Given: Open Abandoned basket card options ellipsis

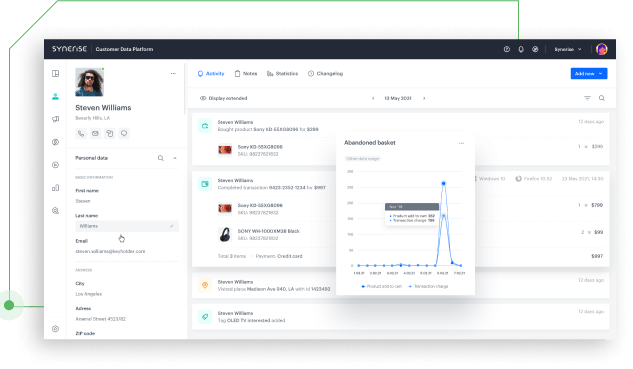Looking at the screenshot, I should click(x=461, y=143).
